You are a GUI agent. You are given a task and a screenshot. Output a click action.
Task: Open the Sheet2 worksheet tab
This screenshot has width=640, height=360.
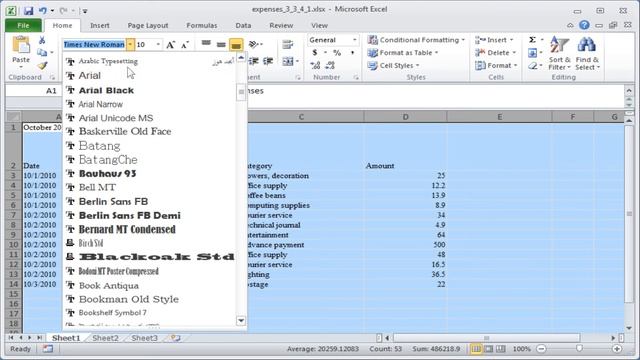(x=105, y=338)
